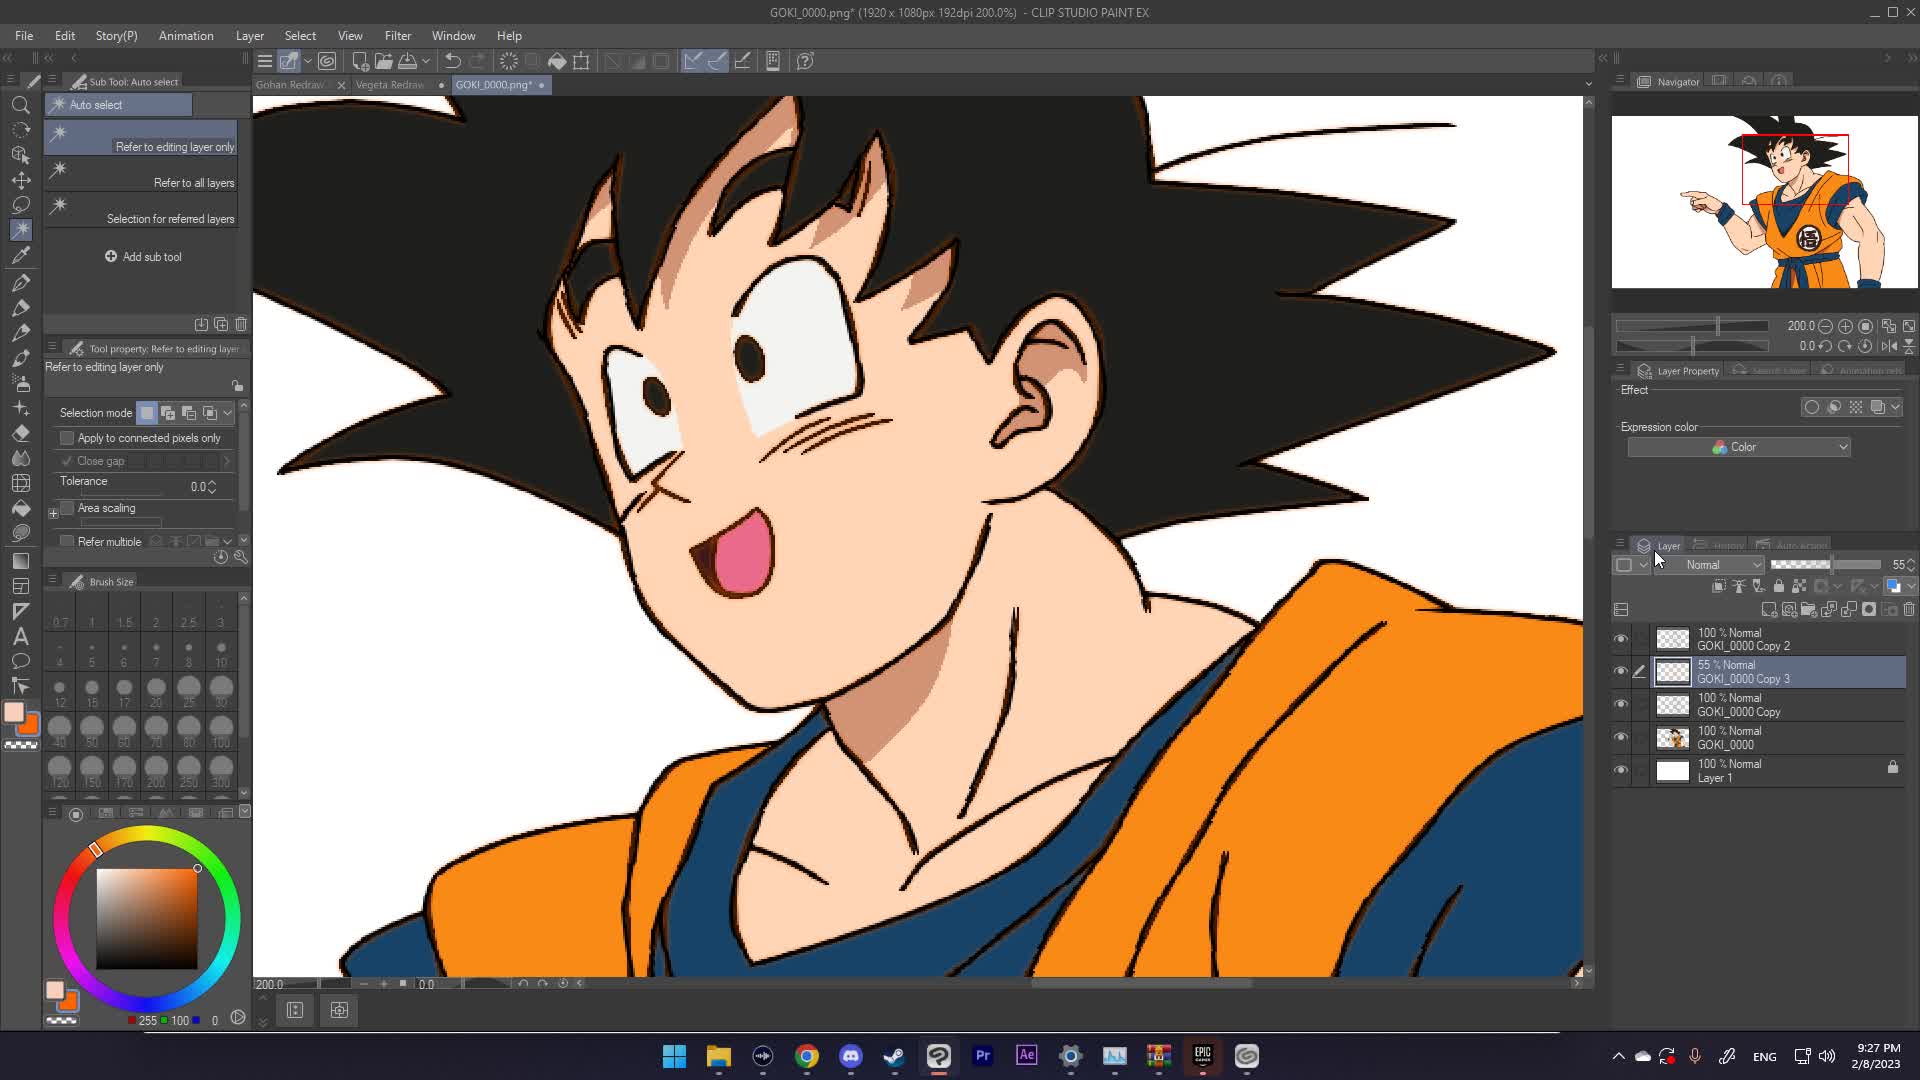This screenshot has width=1920, height=1080.
Task: Click the Navigator canvas thumbnail
Action: click(x=1765, y=202)
